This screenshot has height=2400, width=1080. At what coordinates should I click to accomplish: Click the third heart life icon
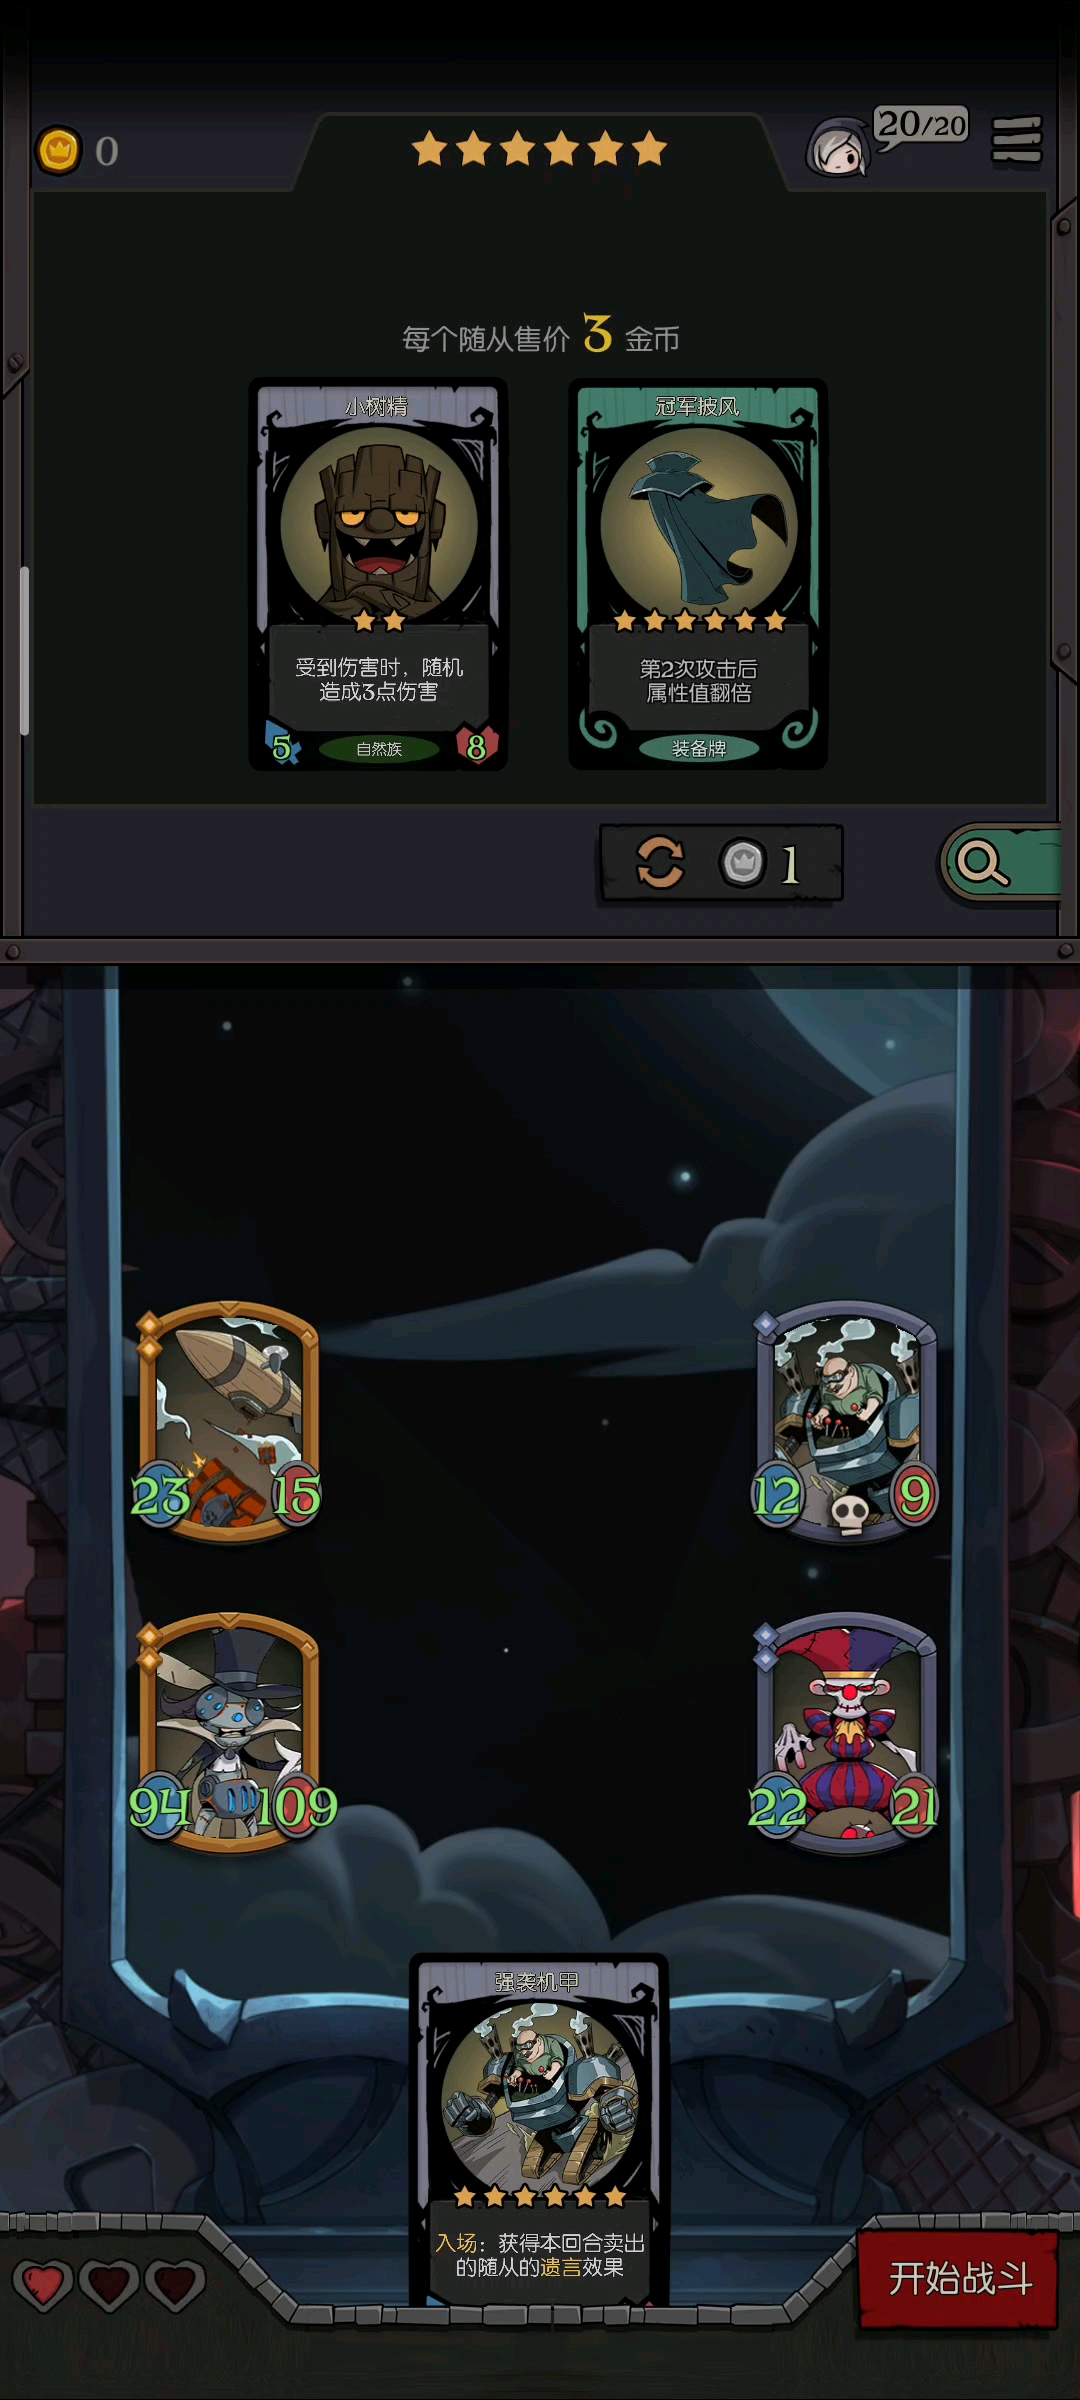[175, 2285]
